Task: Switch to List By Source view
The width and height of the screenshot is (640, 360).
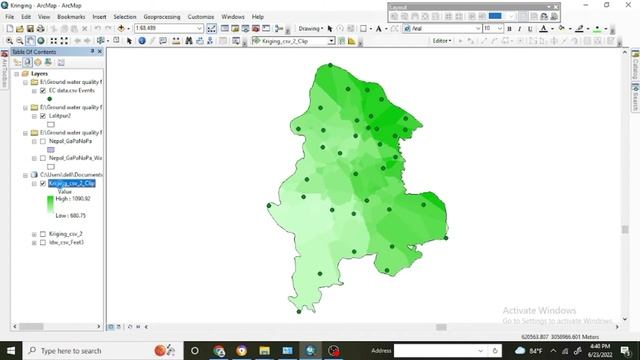Action: pyautogui.click(x=27, y=62)
